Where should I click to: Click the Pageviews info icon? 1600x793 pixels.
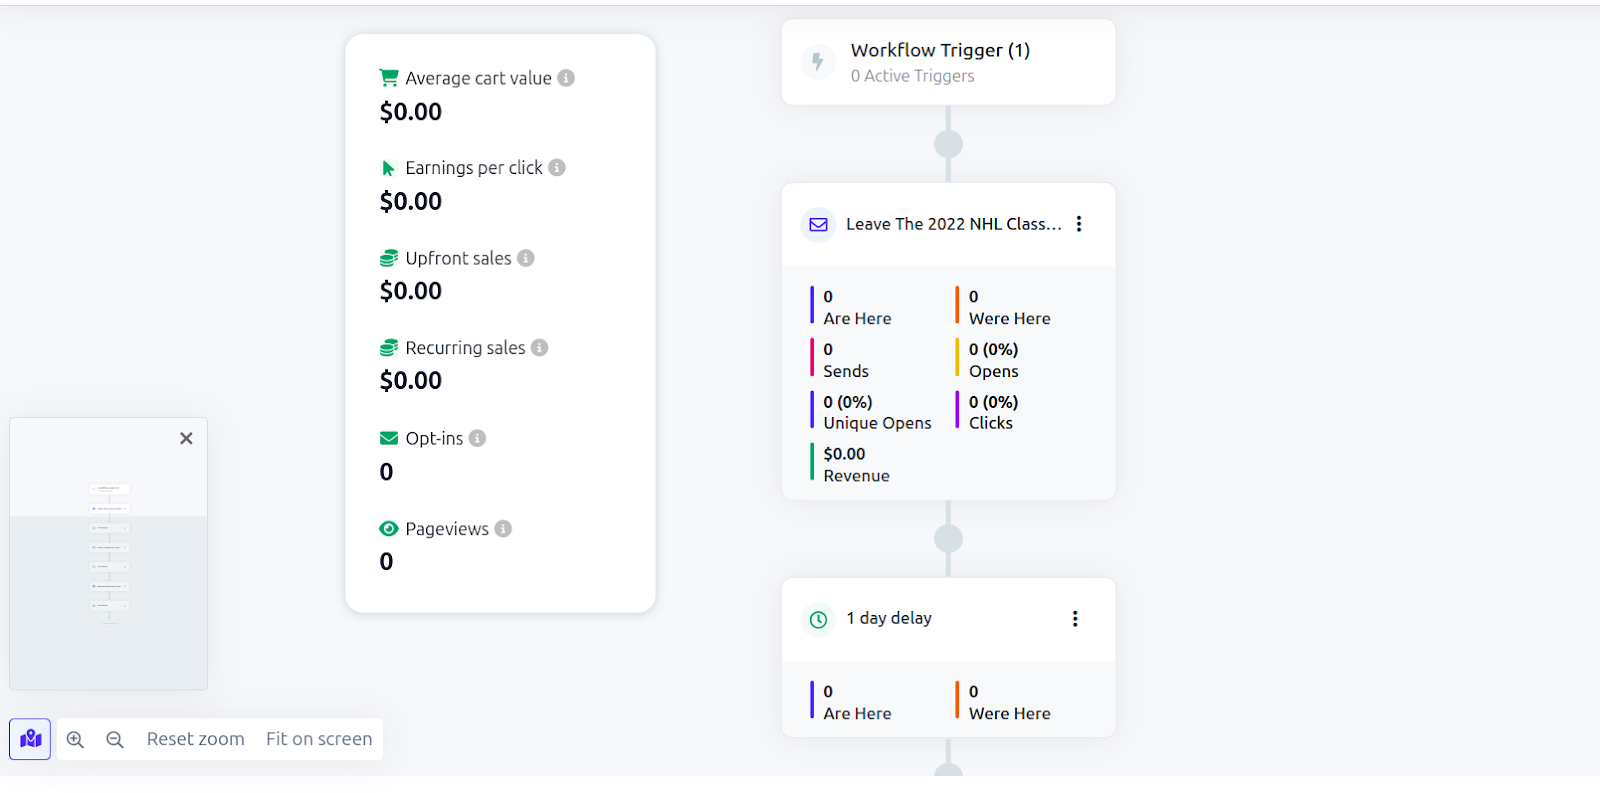tap(503, 528)
